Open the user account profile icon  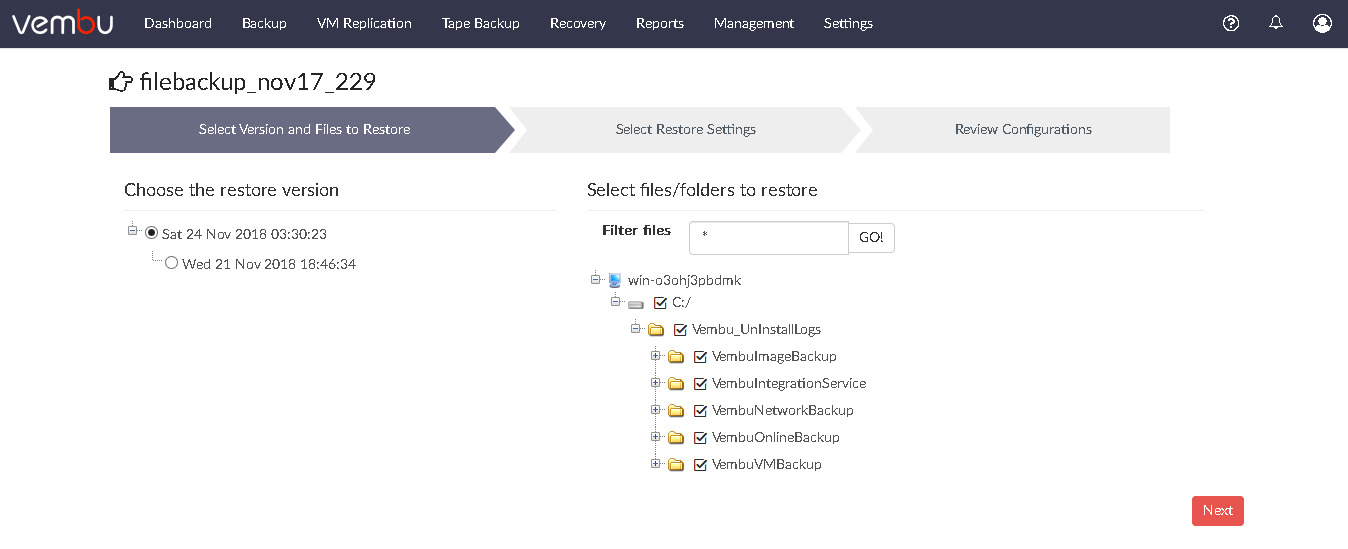[1322, 23]
